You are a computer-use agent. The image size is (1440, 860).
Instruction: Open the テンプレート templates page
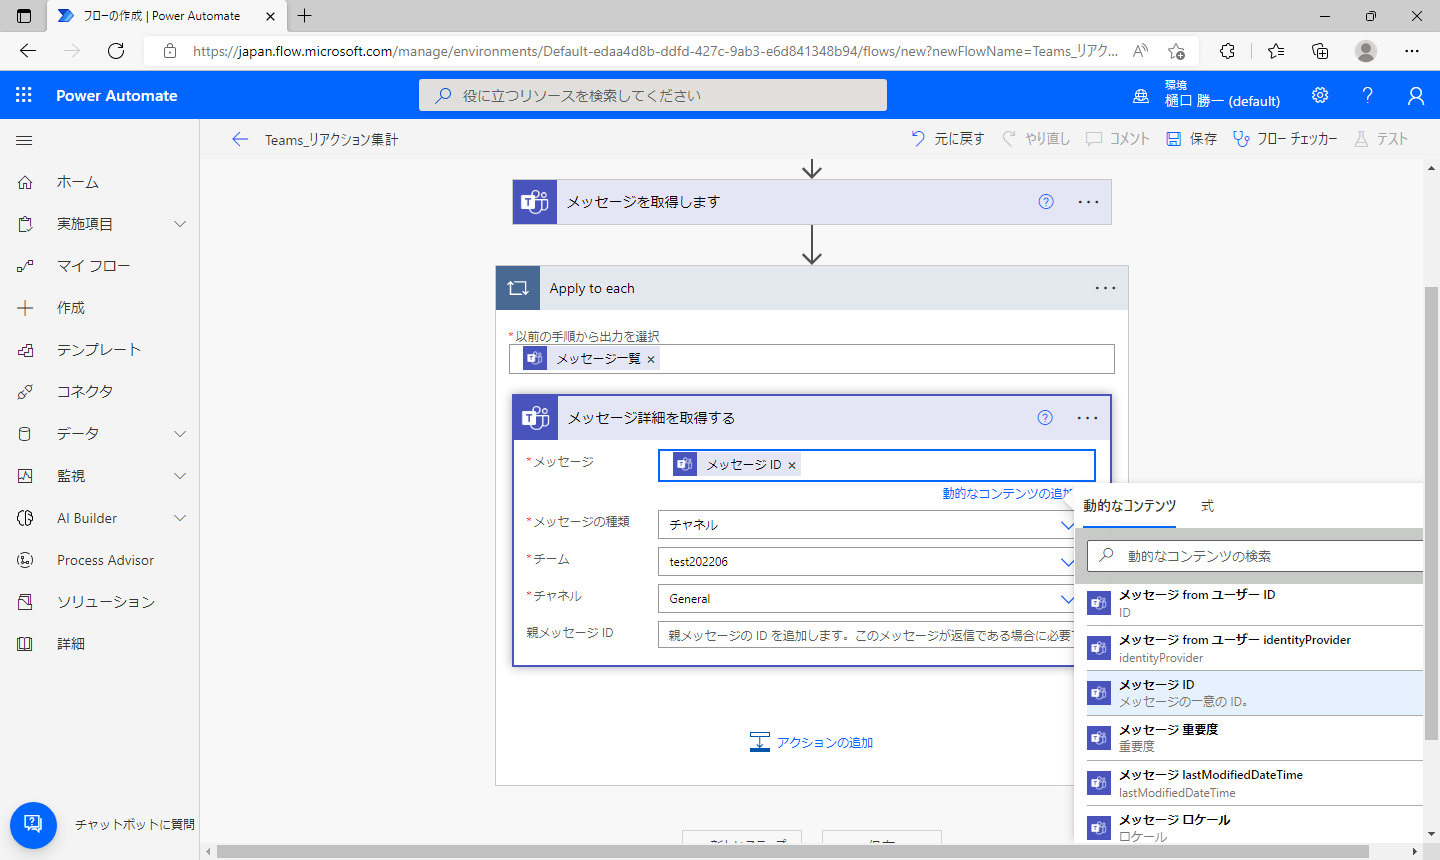(x=99, y=350)
